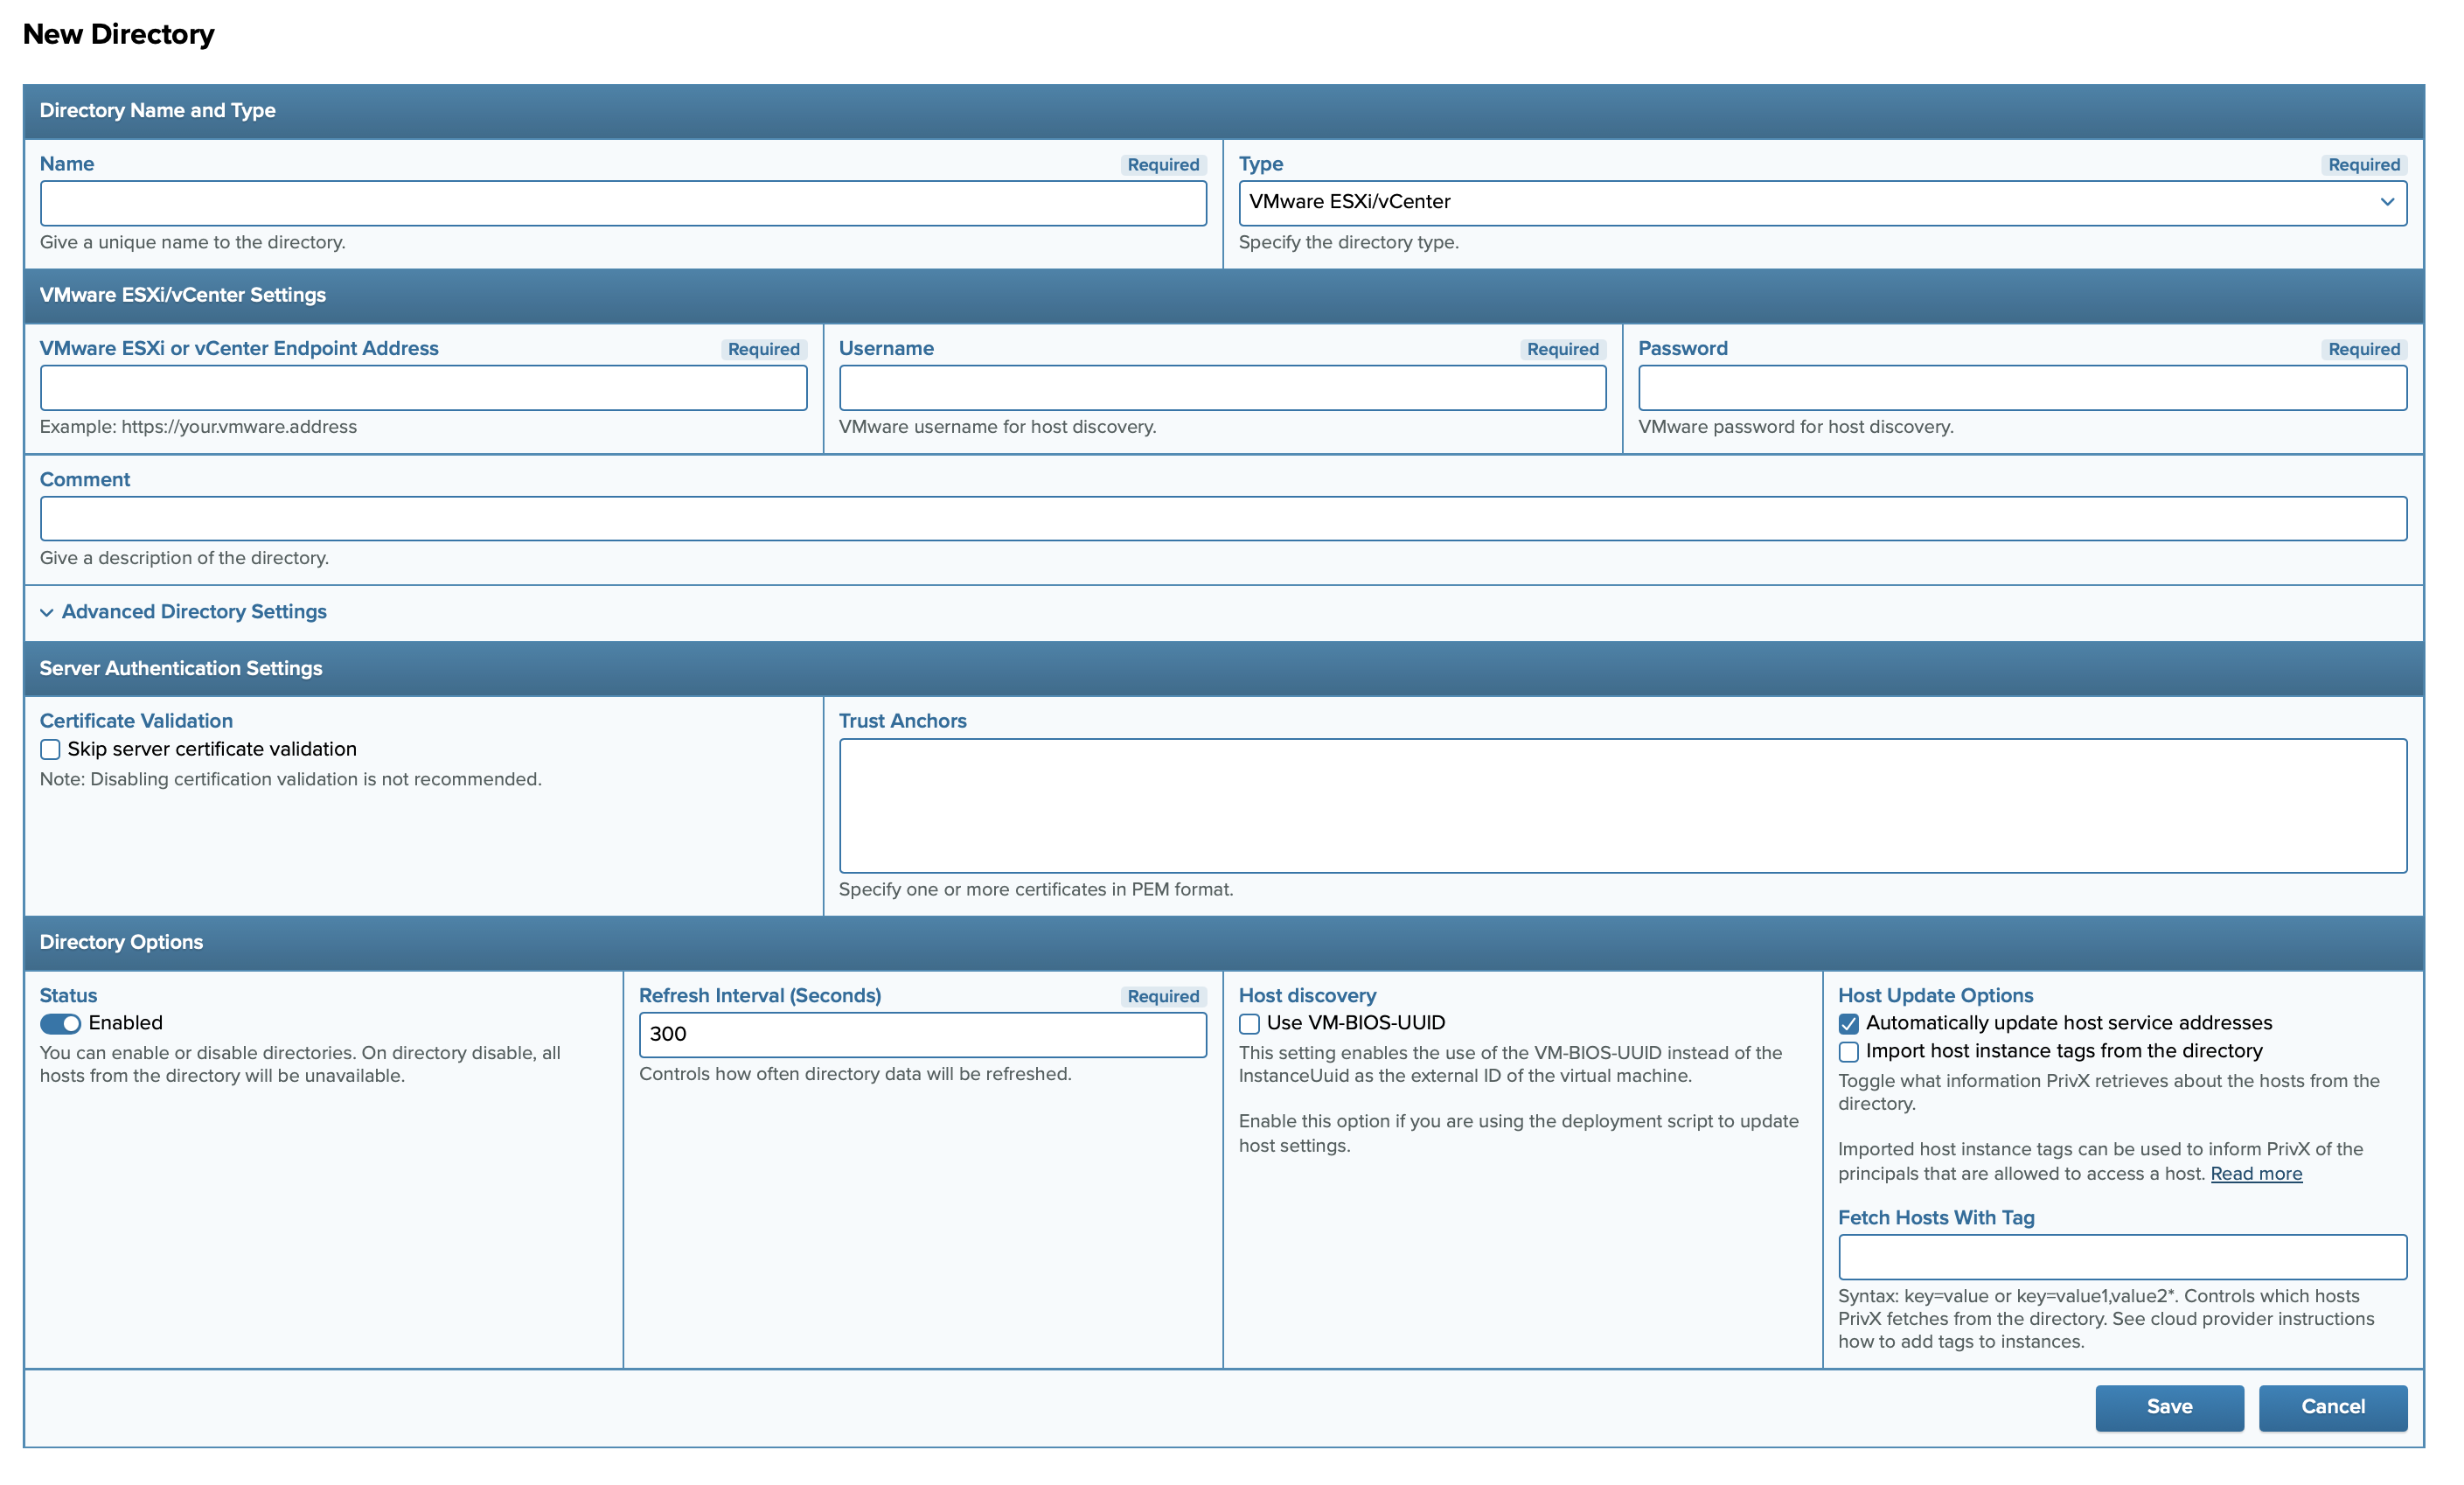
Task: Click the Refresh Interval seconds field
Action: pos(922,1035)
